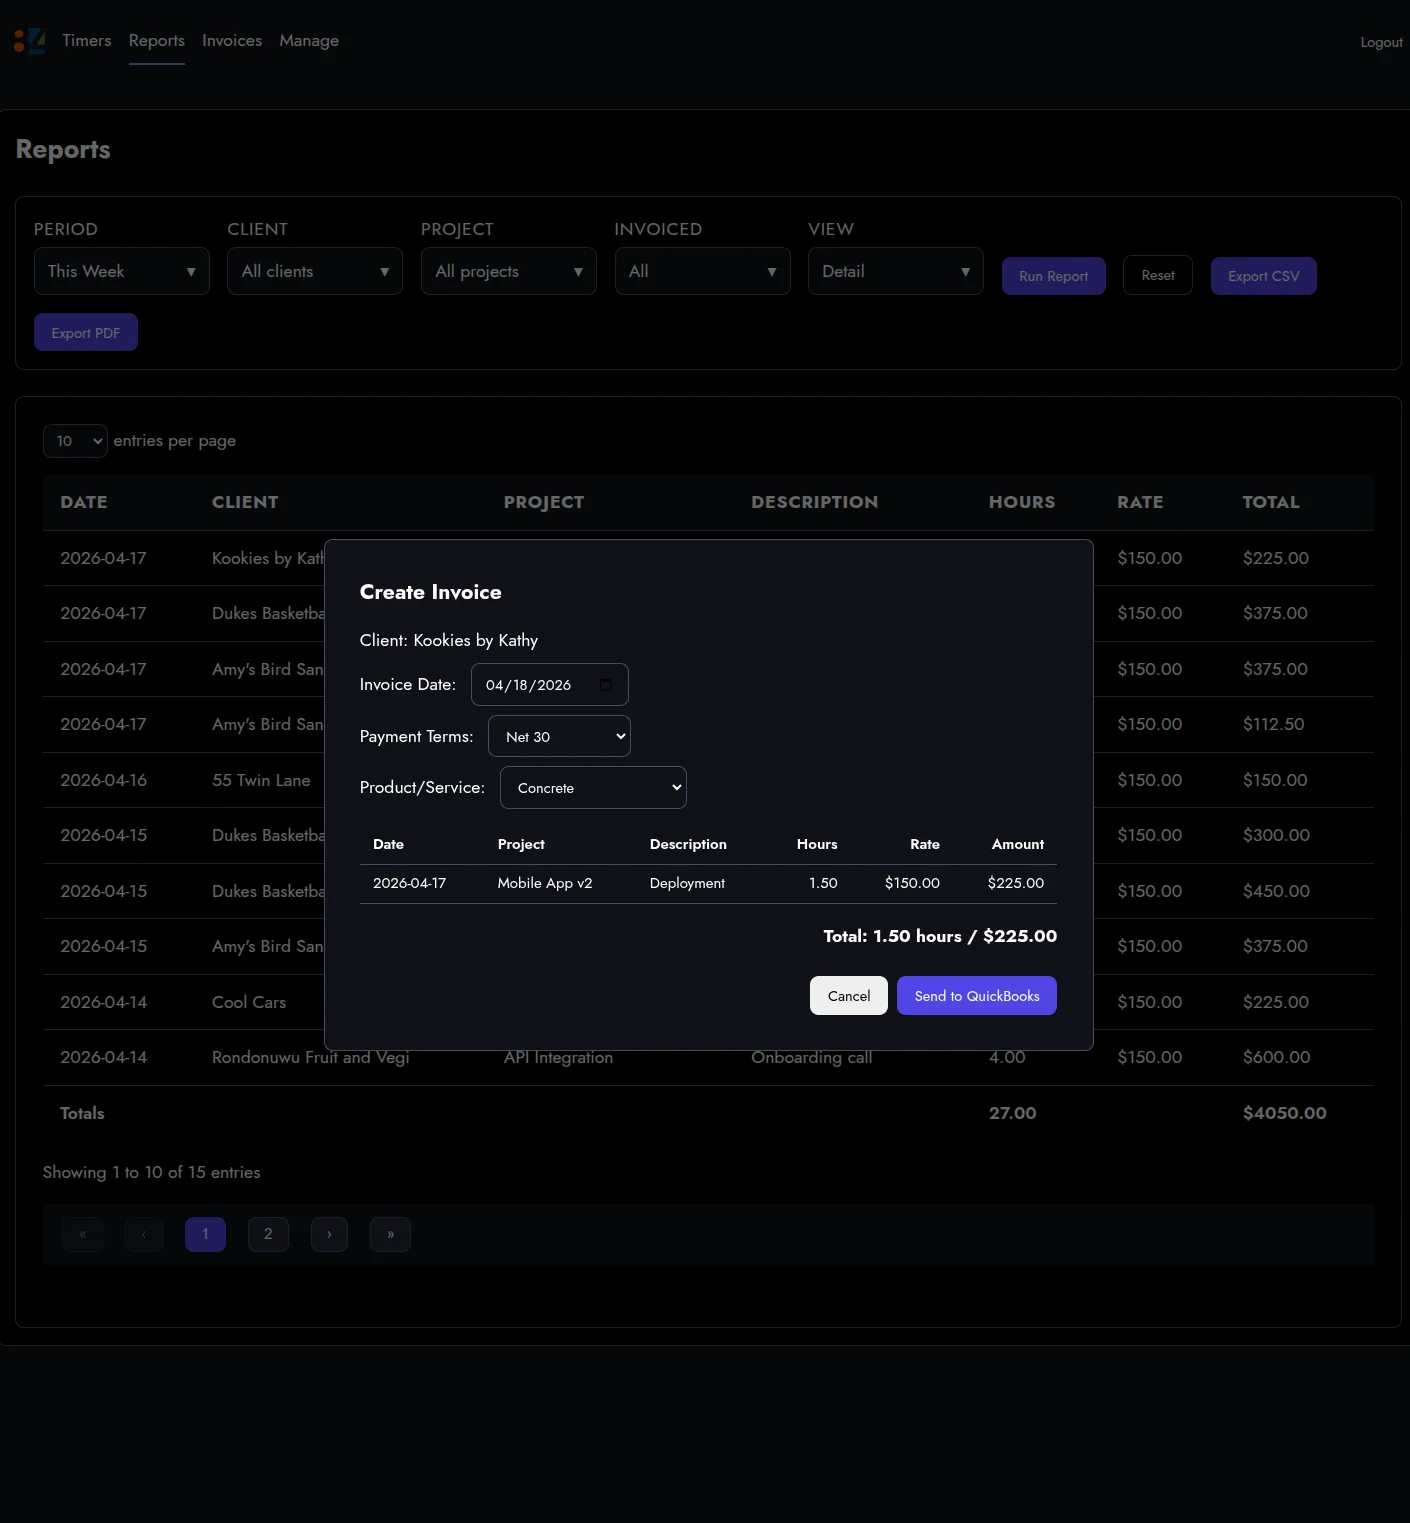This screenshot has height=1523, width=1410.
Task: Jump to last page arrow
Action: click(390, 1234)
